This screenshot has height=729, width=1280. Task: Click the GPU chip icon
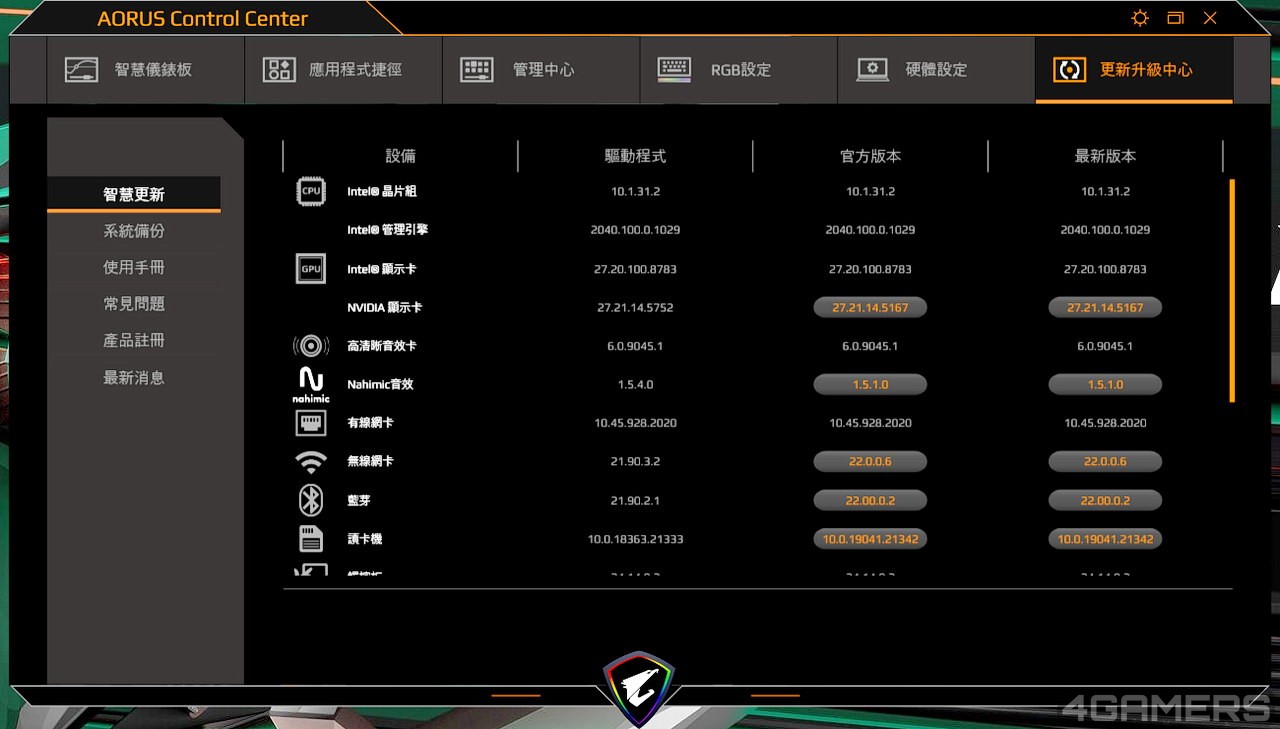[311, 269]
